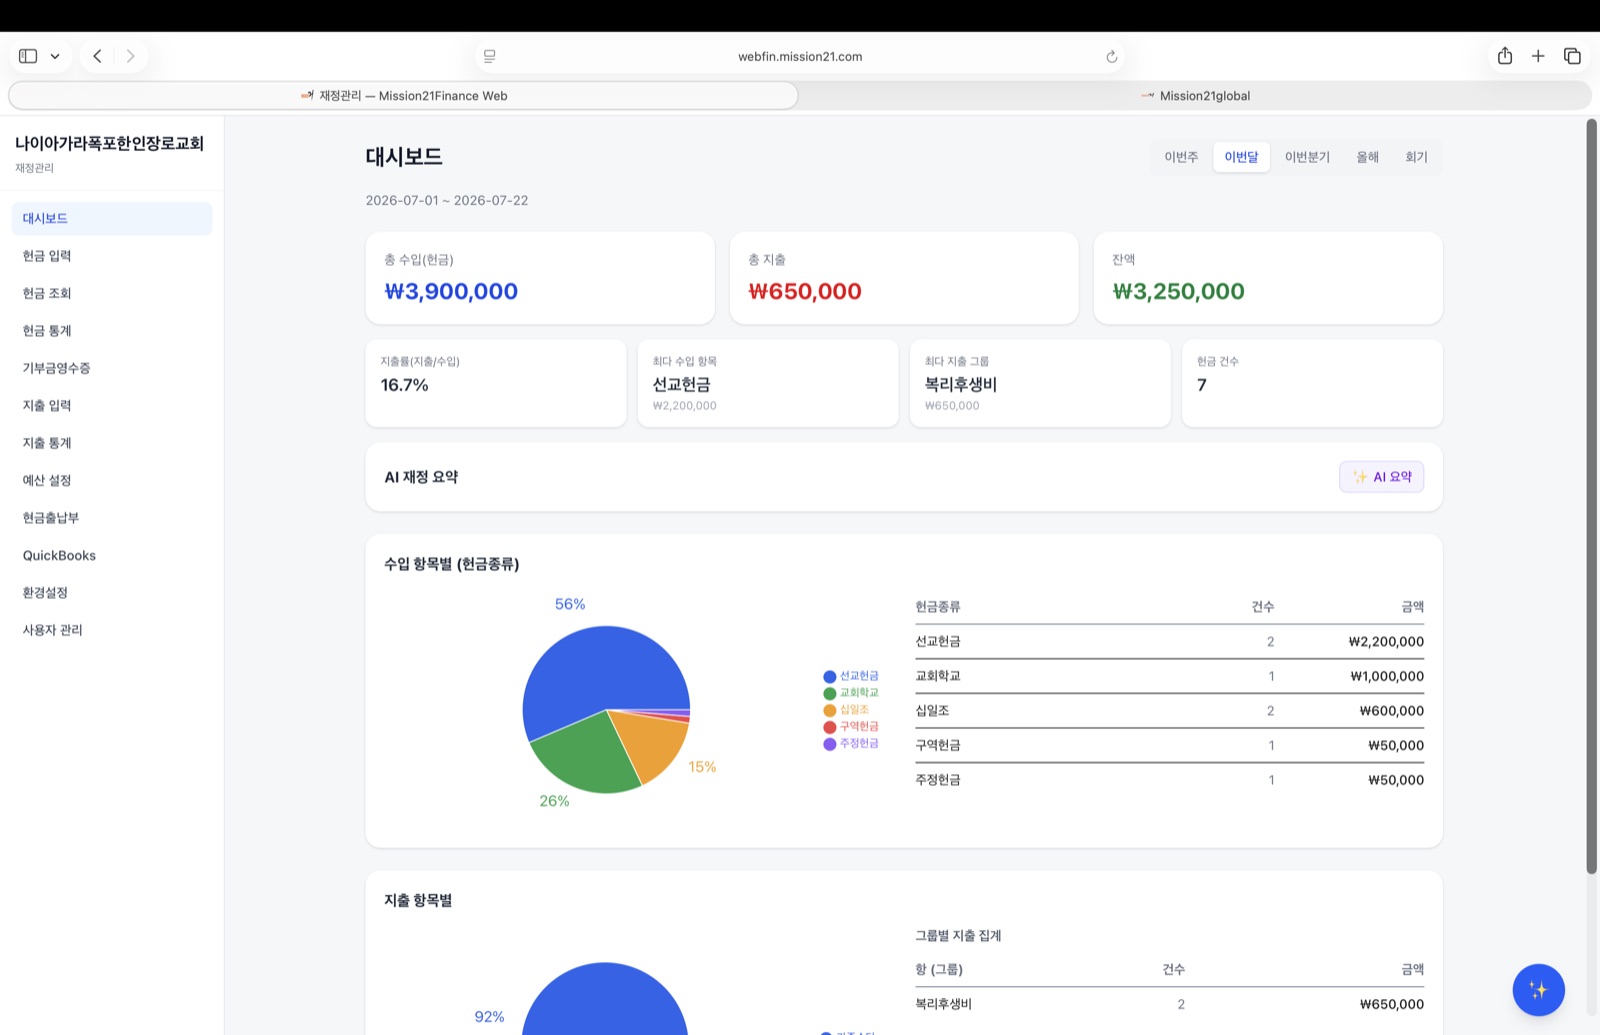Open the floating AI sparkle assistant button
This screenshot has height=1035, width=1600.
tap(1538, 990)
